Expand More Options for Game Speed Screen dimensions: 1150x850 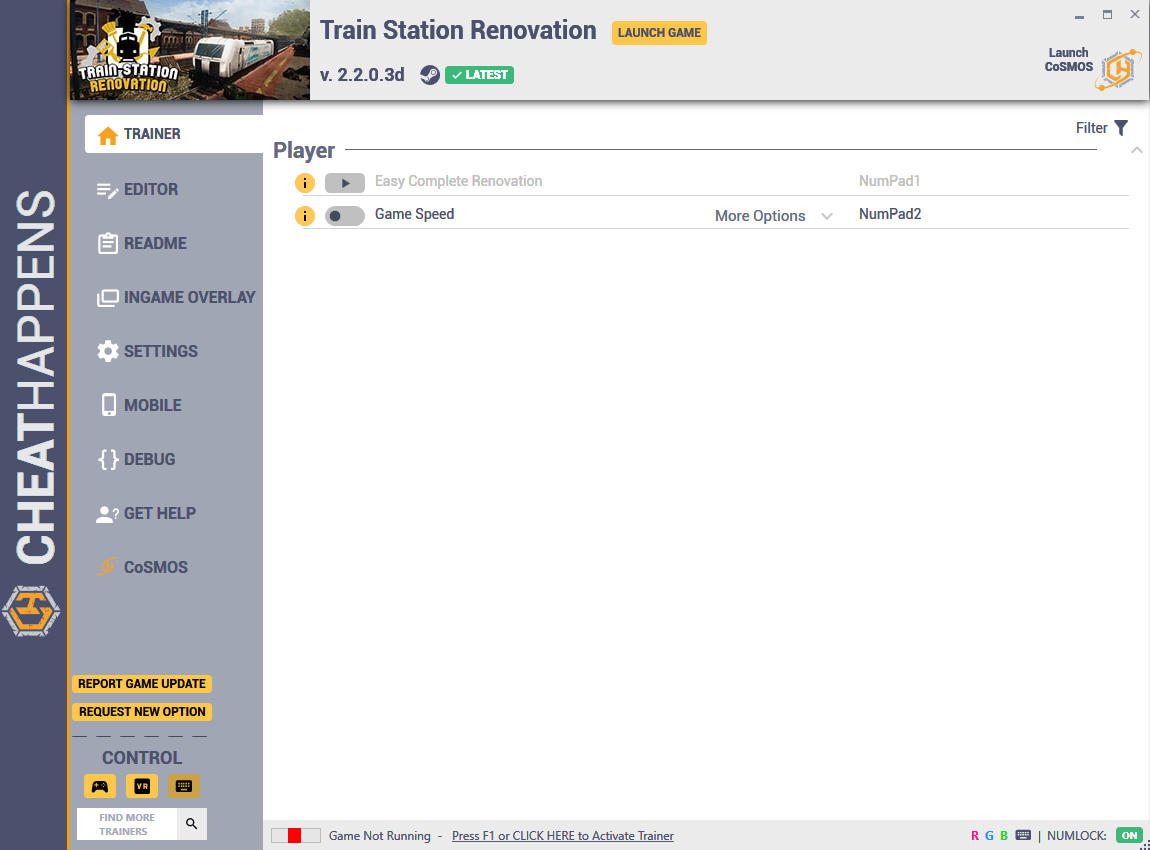coord(774,216)
